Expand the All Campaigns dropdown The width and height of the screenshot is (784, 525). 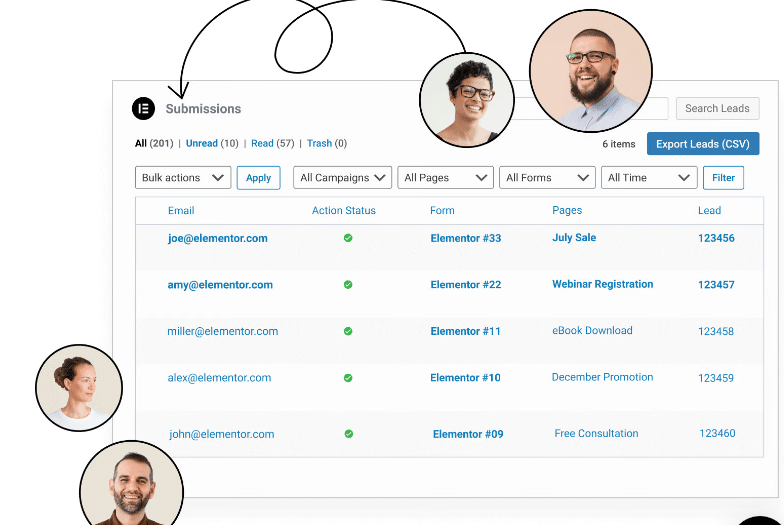pos(342,178)
